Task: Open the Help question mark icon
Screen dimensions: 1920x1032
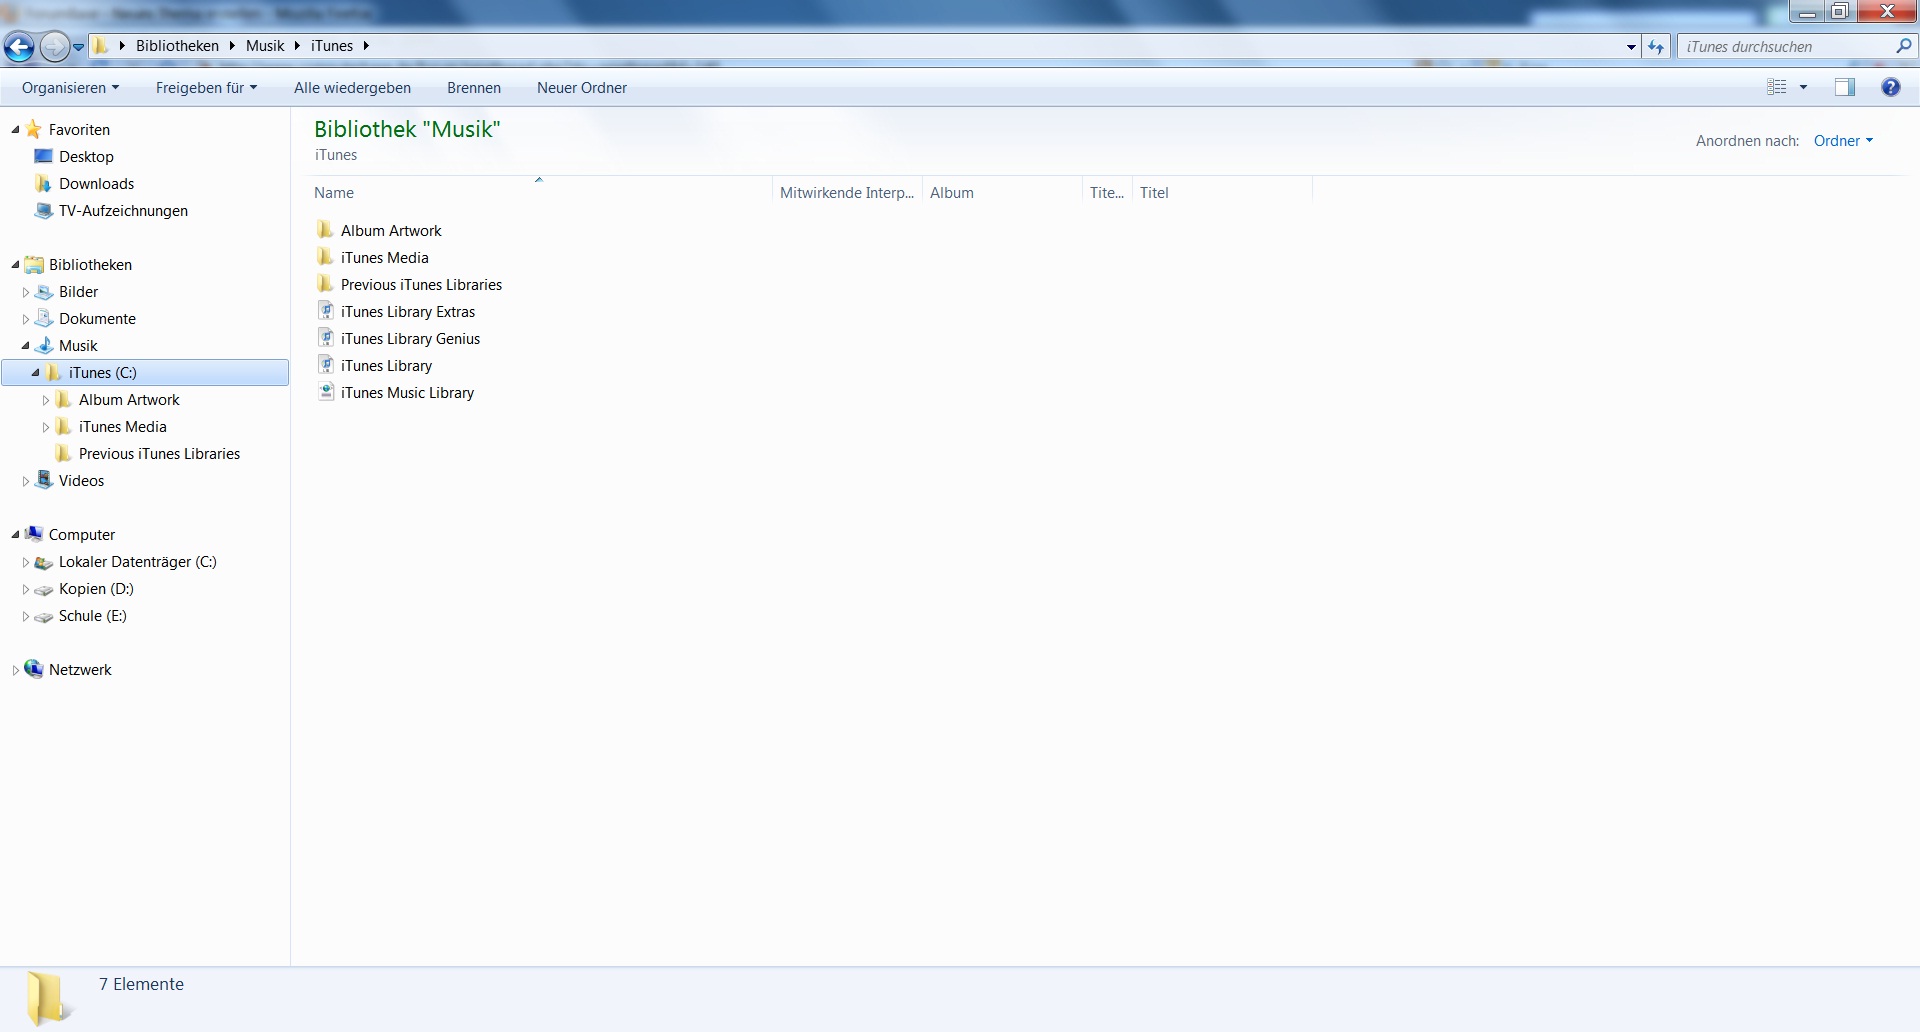Action: (x=1890, y=87)
